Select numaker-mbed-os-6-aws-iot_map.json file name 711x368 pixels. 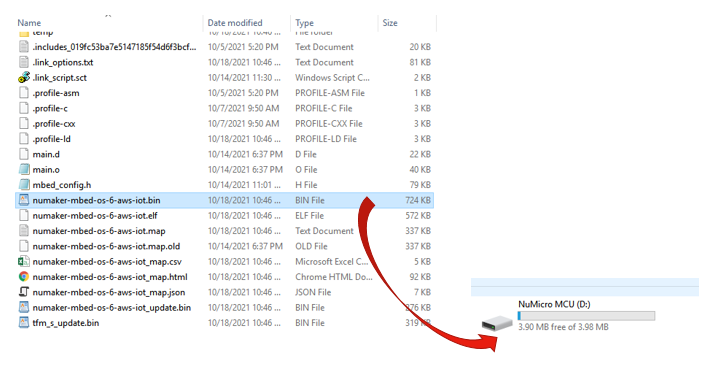click(x=109, y=292)
